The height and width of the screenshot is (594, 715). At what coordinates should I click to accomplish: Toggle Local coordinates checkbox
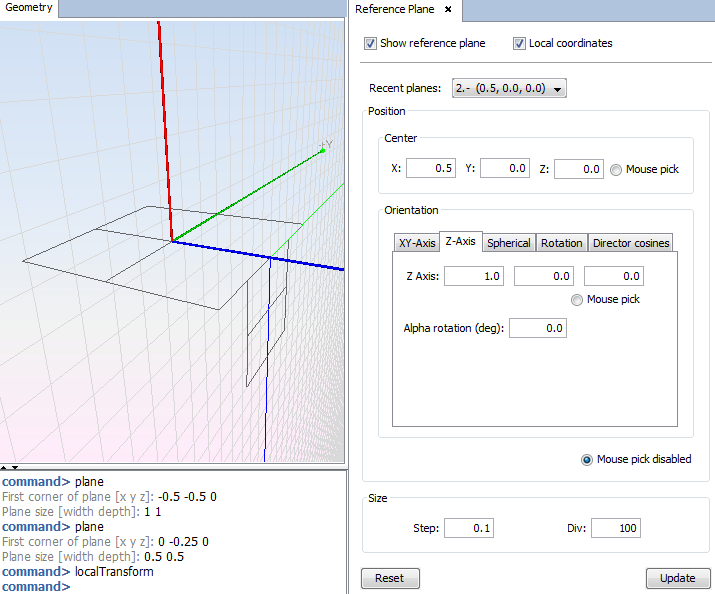click(520, 43)
